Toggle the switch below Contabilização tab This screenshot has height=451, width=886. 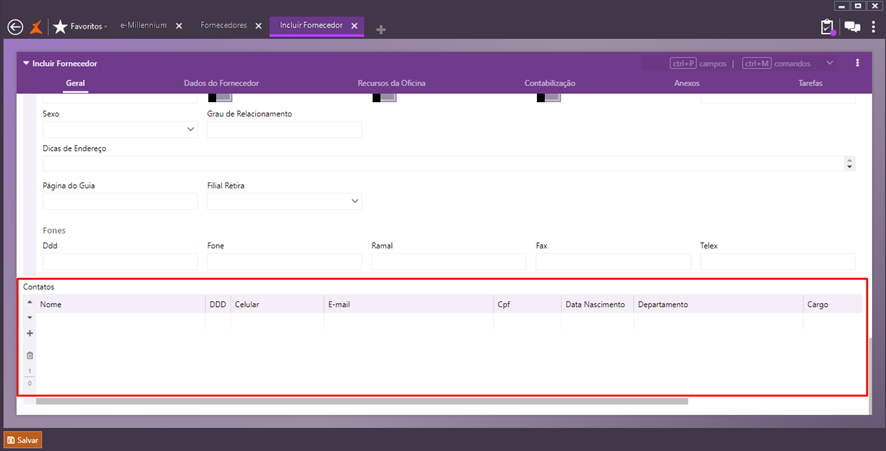(549, 98)
